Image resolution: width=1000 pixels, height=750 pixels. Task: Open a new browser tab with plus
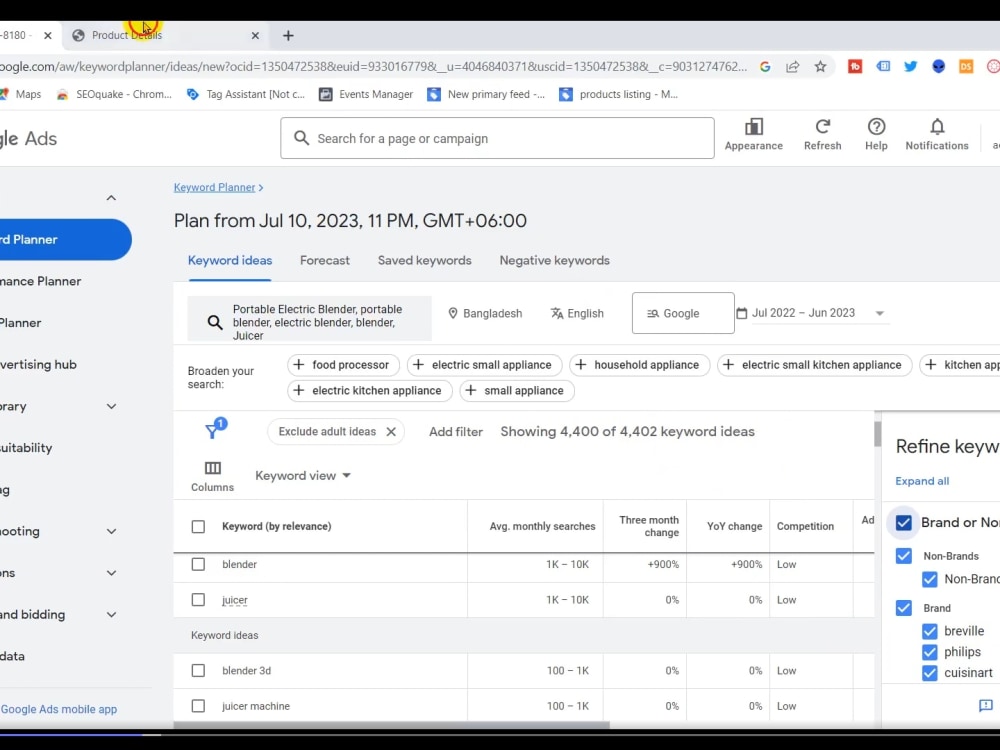[288, 36]
